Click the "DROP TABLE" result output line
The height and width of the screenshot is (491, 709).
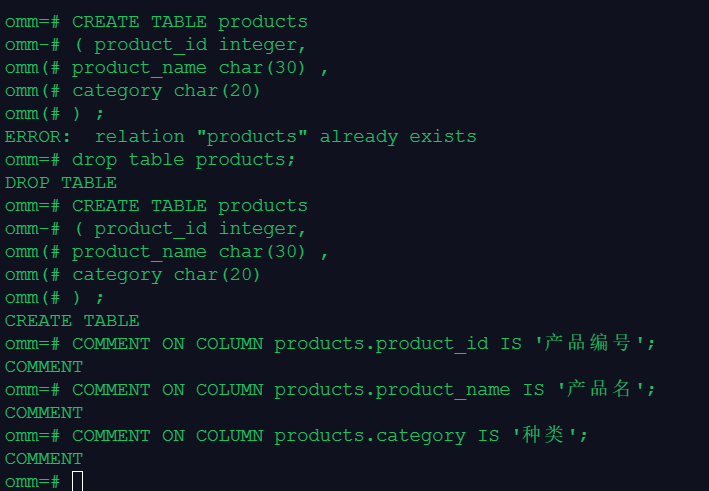point(61,183)
